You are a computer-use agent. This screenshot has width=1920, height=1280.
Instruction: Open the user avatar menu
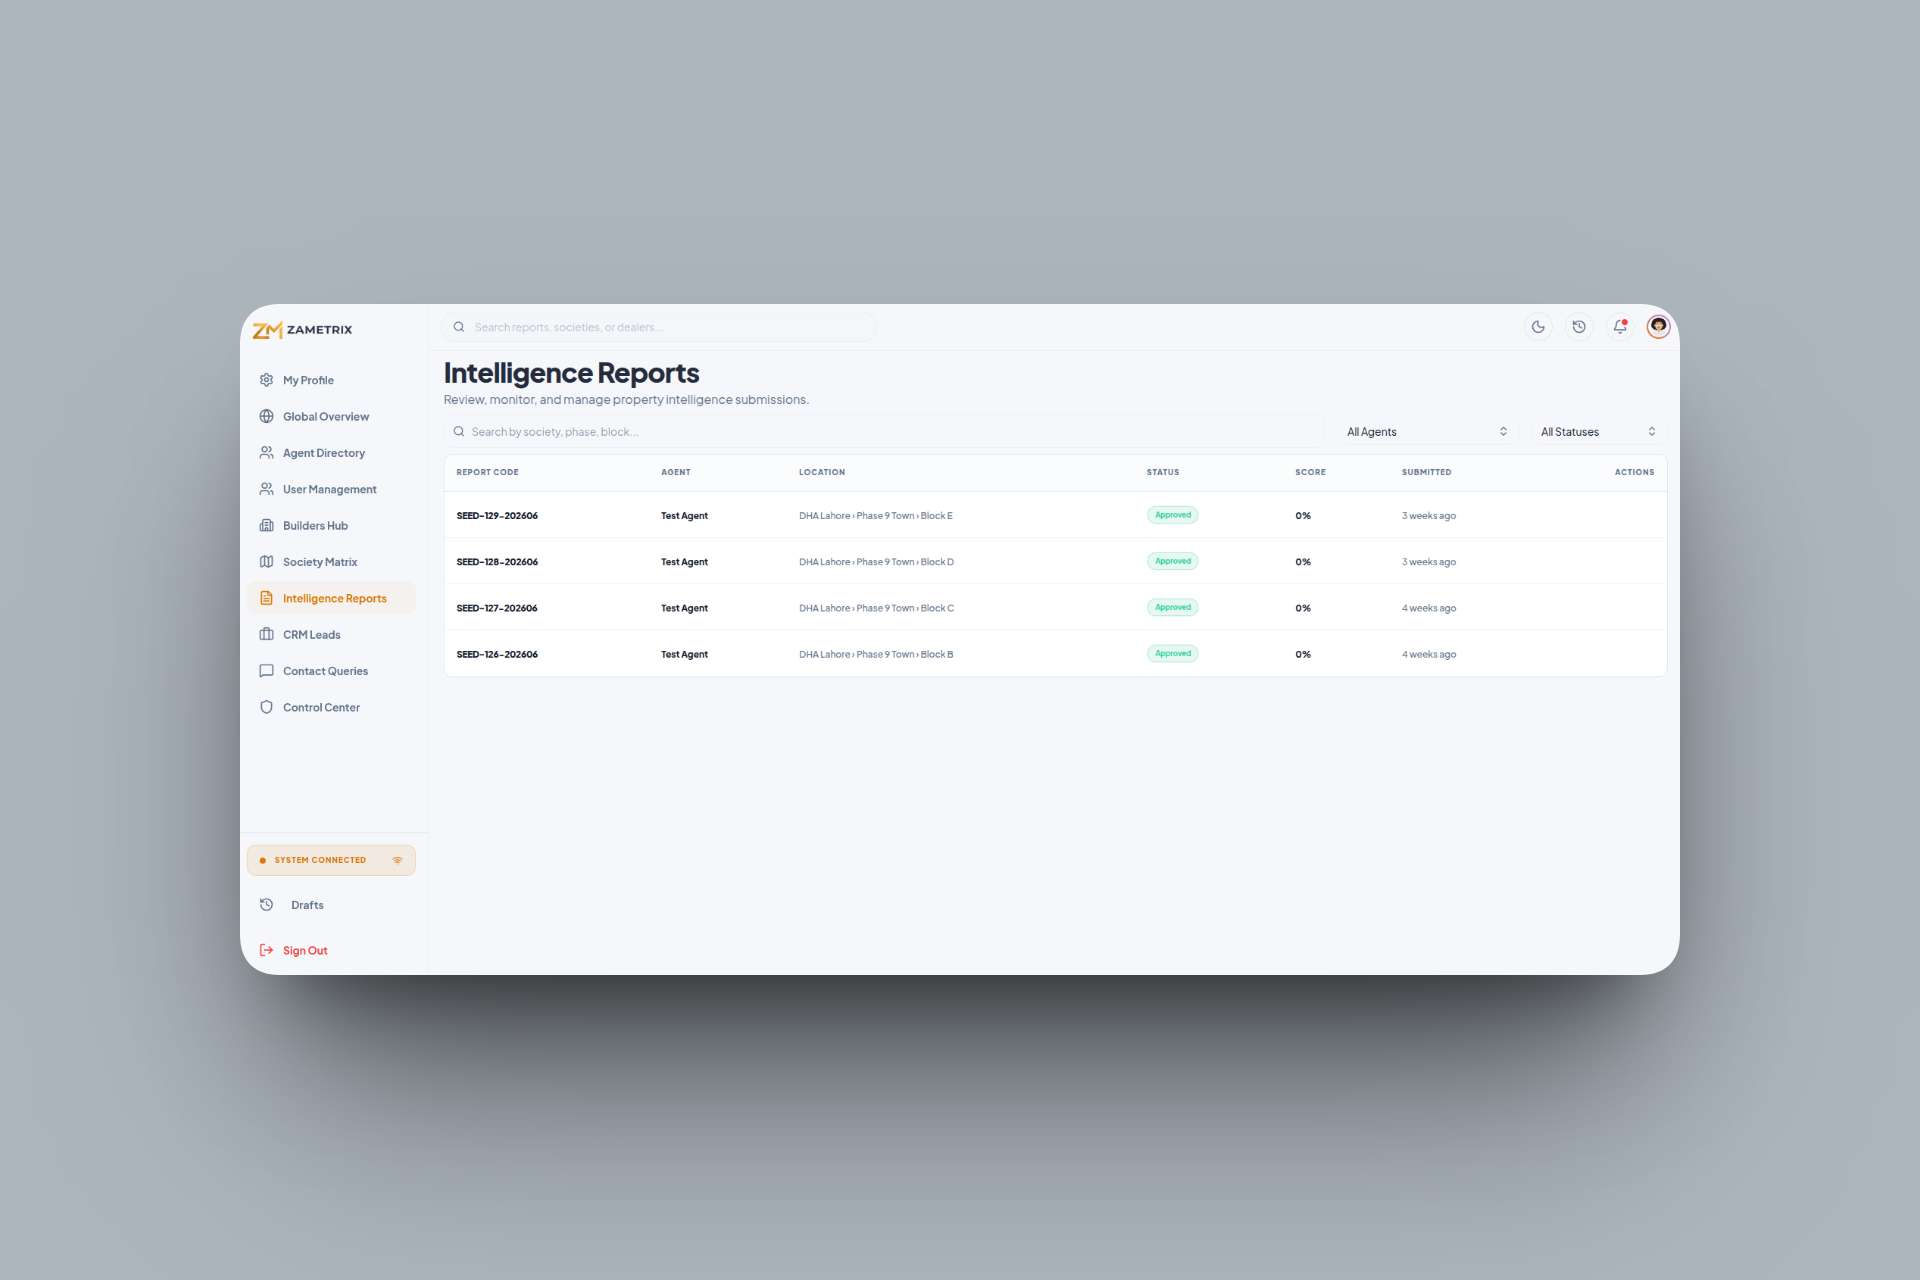pos(1658,327)
